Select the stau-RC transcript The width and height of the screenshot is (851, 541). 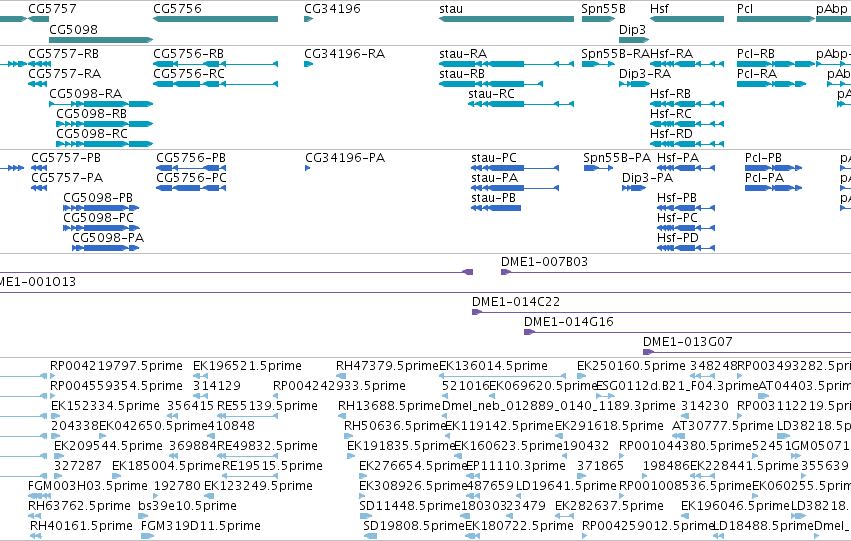[521, 104]
